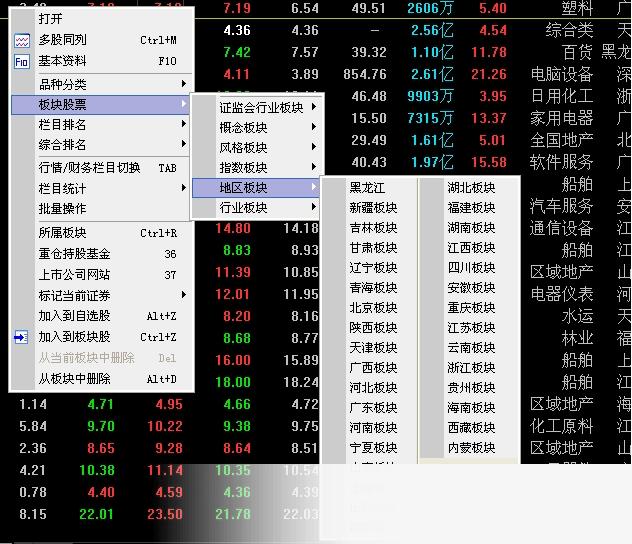The image size is (632, 544).
Task: Select 多股同列 menu item
Action: click(103, 40)
